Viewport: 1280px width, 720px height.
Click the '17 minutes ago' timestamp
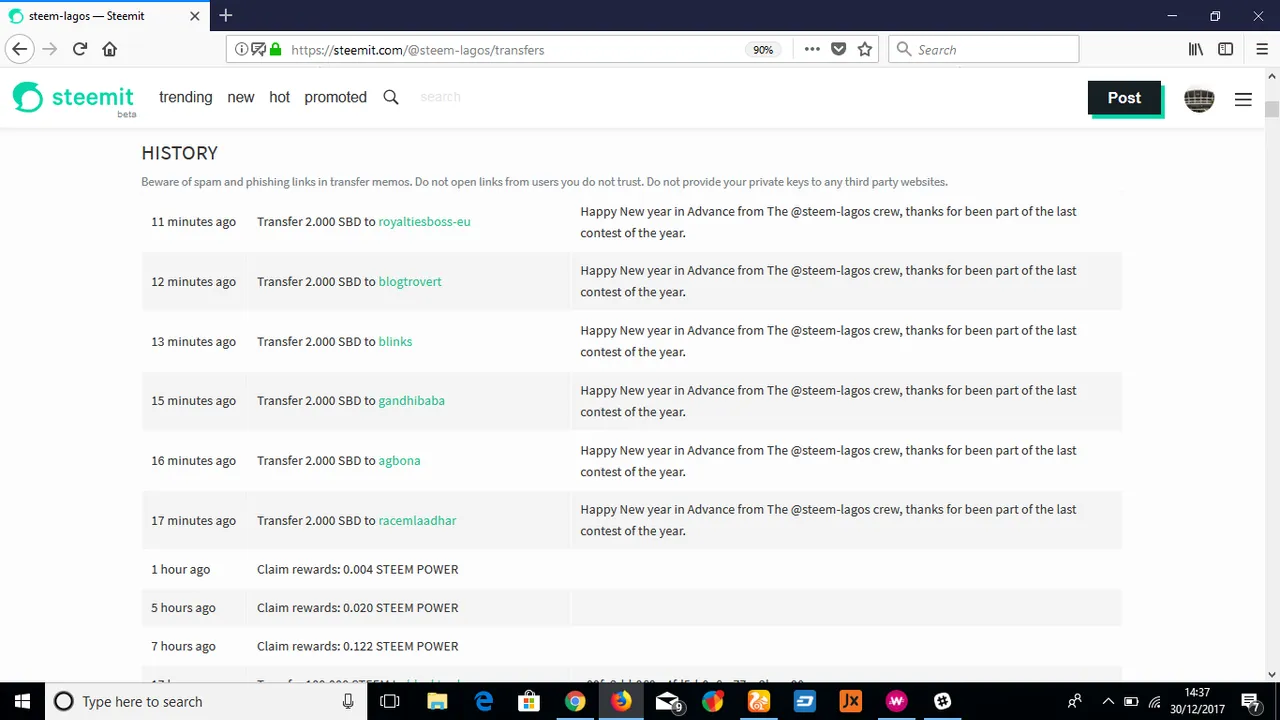click(194, 521)
